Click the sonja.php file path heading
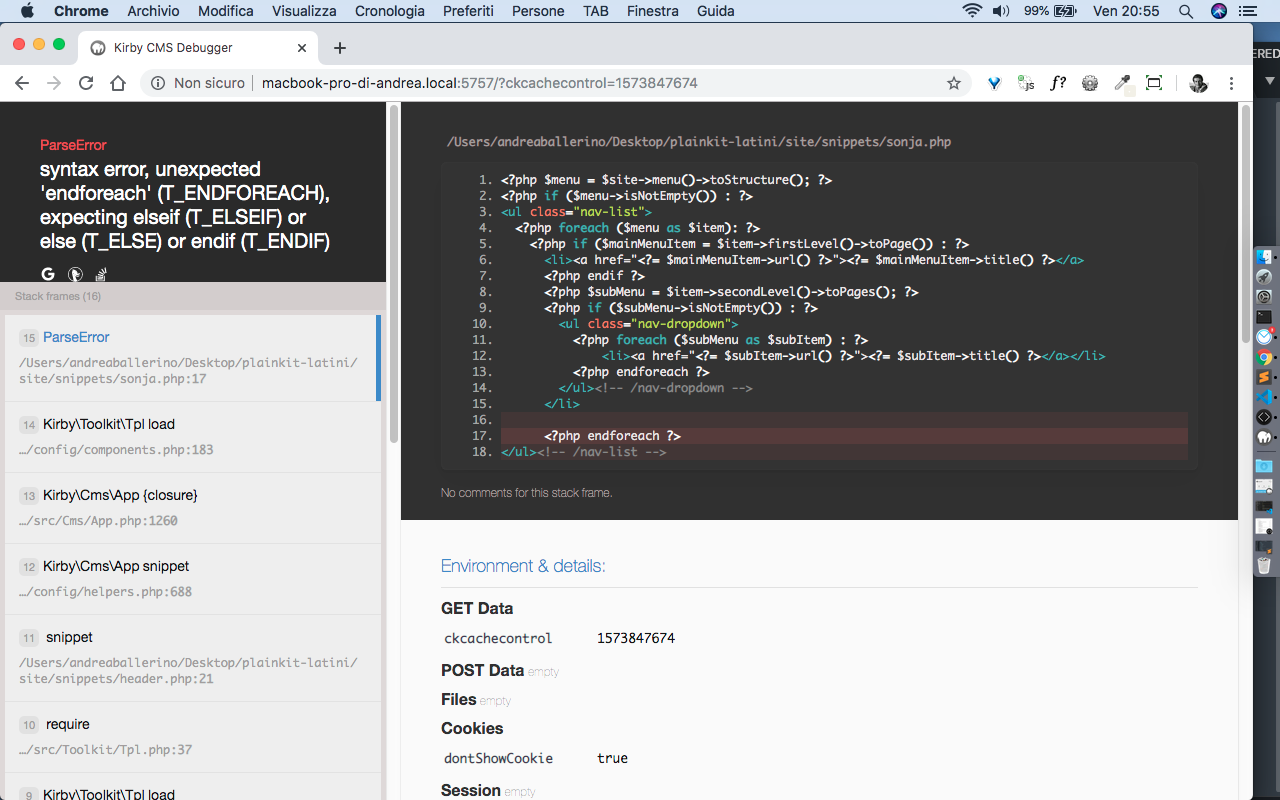Image resolution: width=1280 pixels, height=800 pixels. click(x=699, y=142)
